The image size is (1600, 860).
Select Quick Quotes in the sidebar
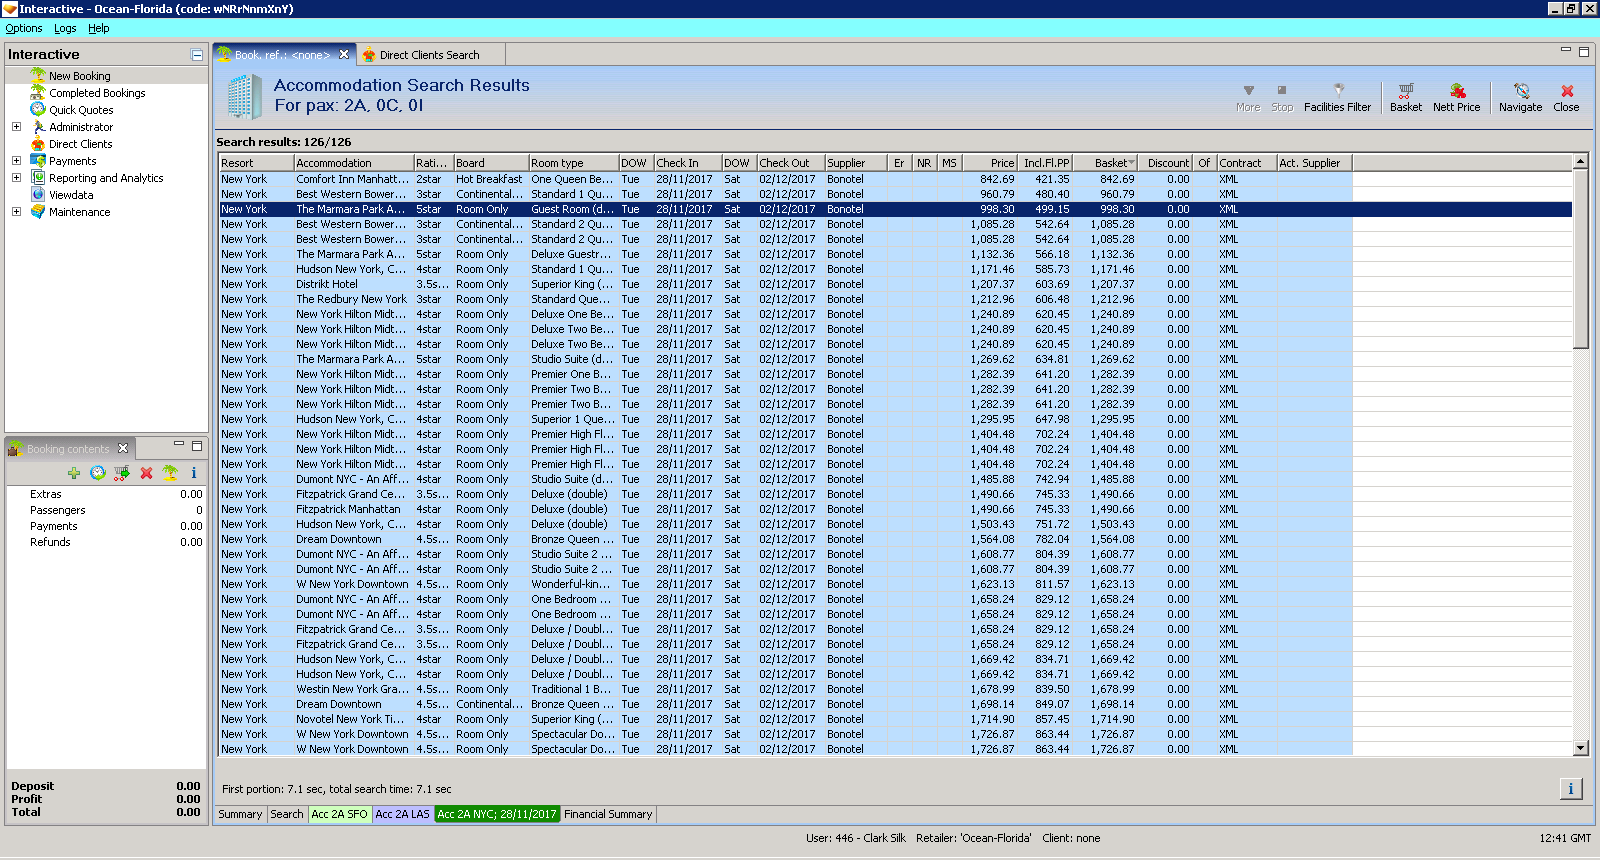click(81, 110)
